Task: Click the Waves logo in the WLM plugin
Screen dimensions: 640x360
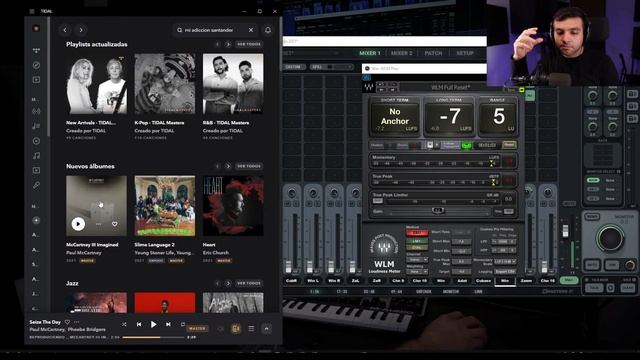Action: pyautogui.click(x=369, y=87)
